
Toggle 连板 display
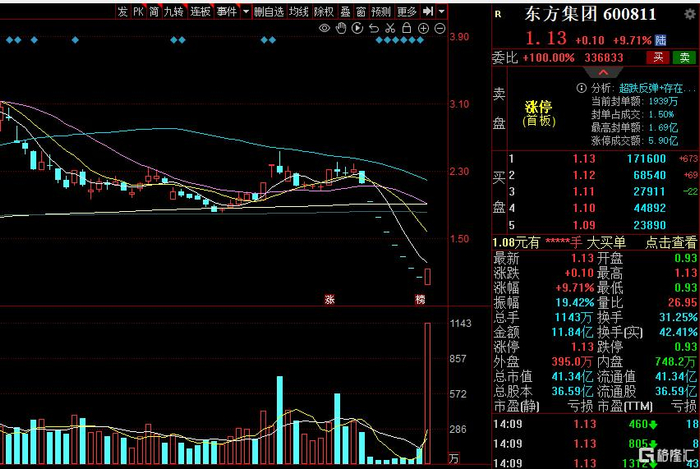(x=200, y=12)
